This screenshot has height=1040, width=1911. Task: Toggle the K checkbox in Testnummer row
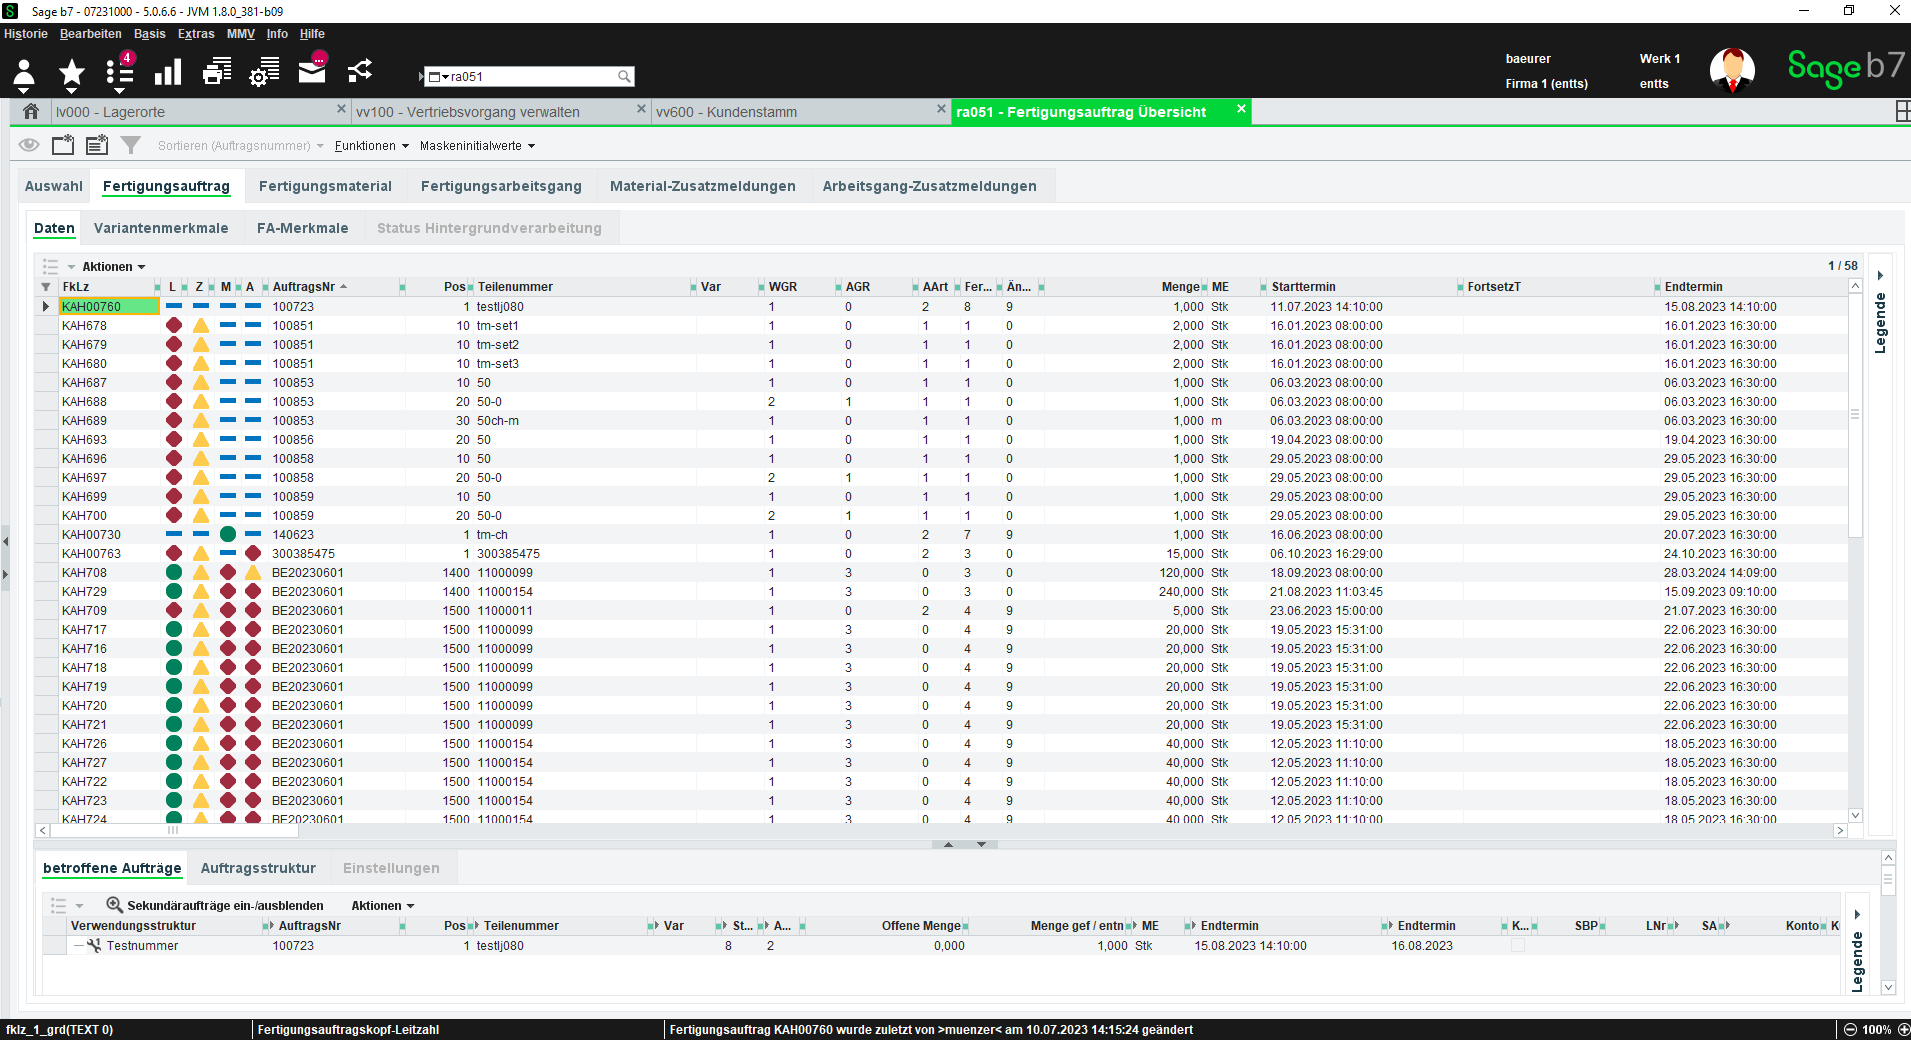coord(1517,945)
